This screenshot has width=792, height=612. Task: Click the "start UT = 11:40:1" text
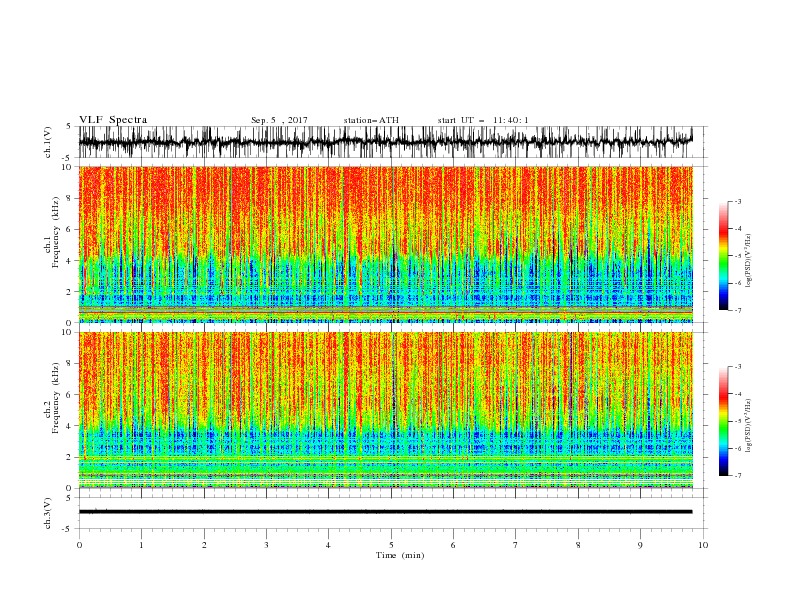click(x=483, y=120)
